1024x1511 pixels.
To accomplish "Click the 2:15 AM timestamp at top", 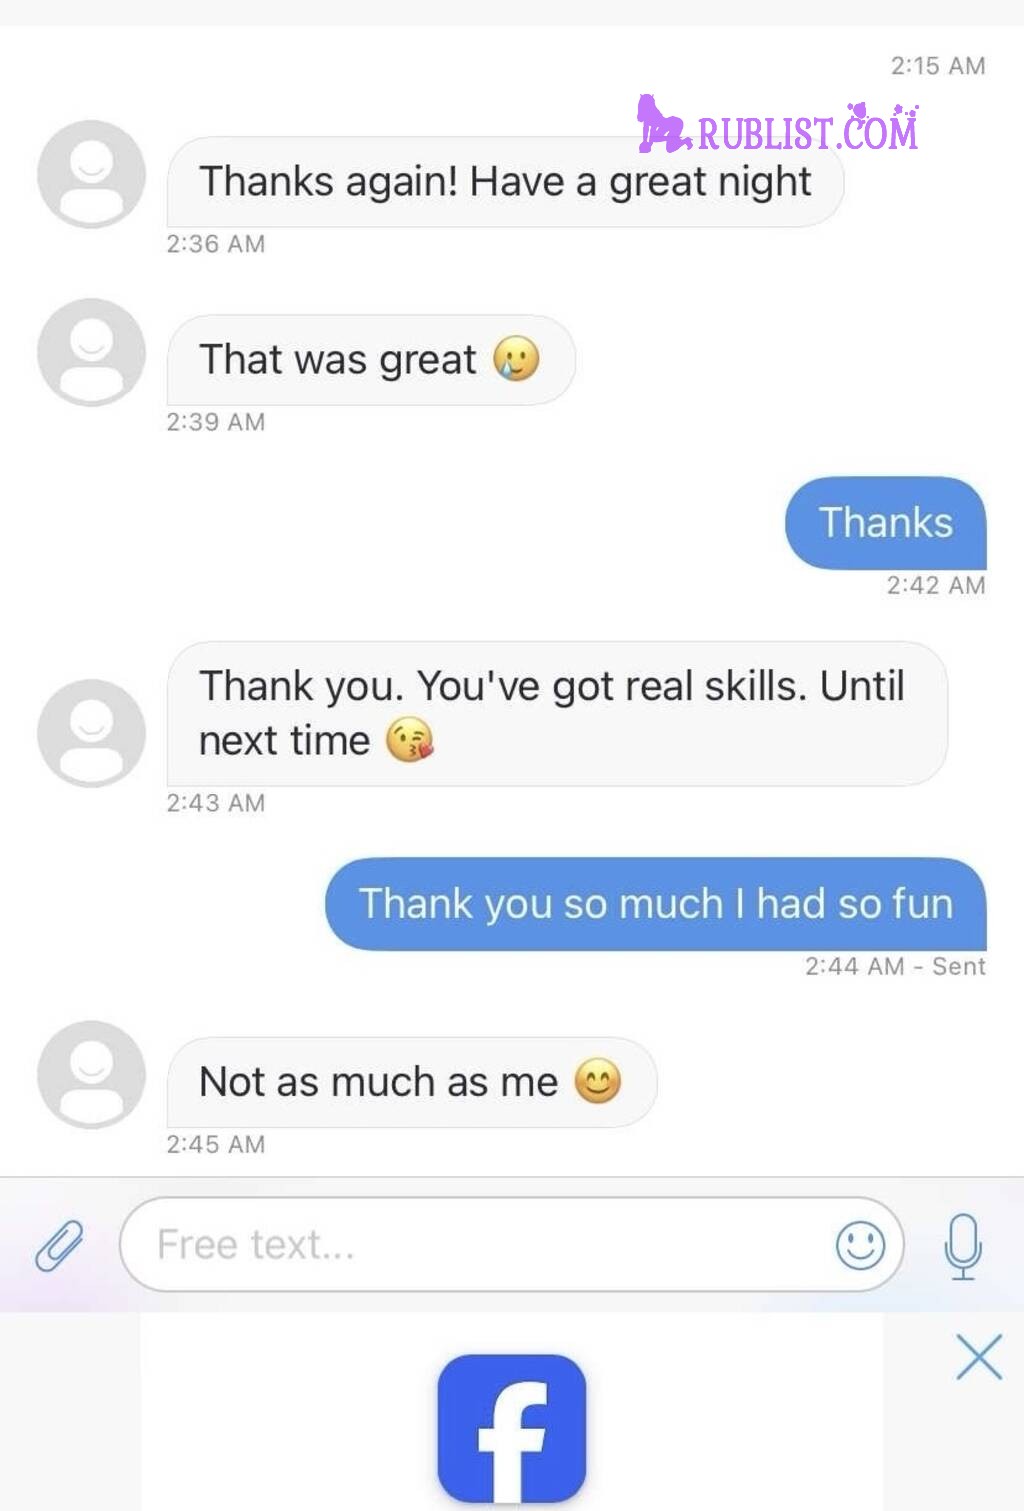I will pyautogui.click(x=938, y=66).
